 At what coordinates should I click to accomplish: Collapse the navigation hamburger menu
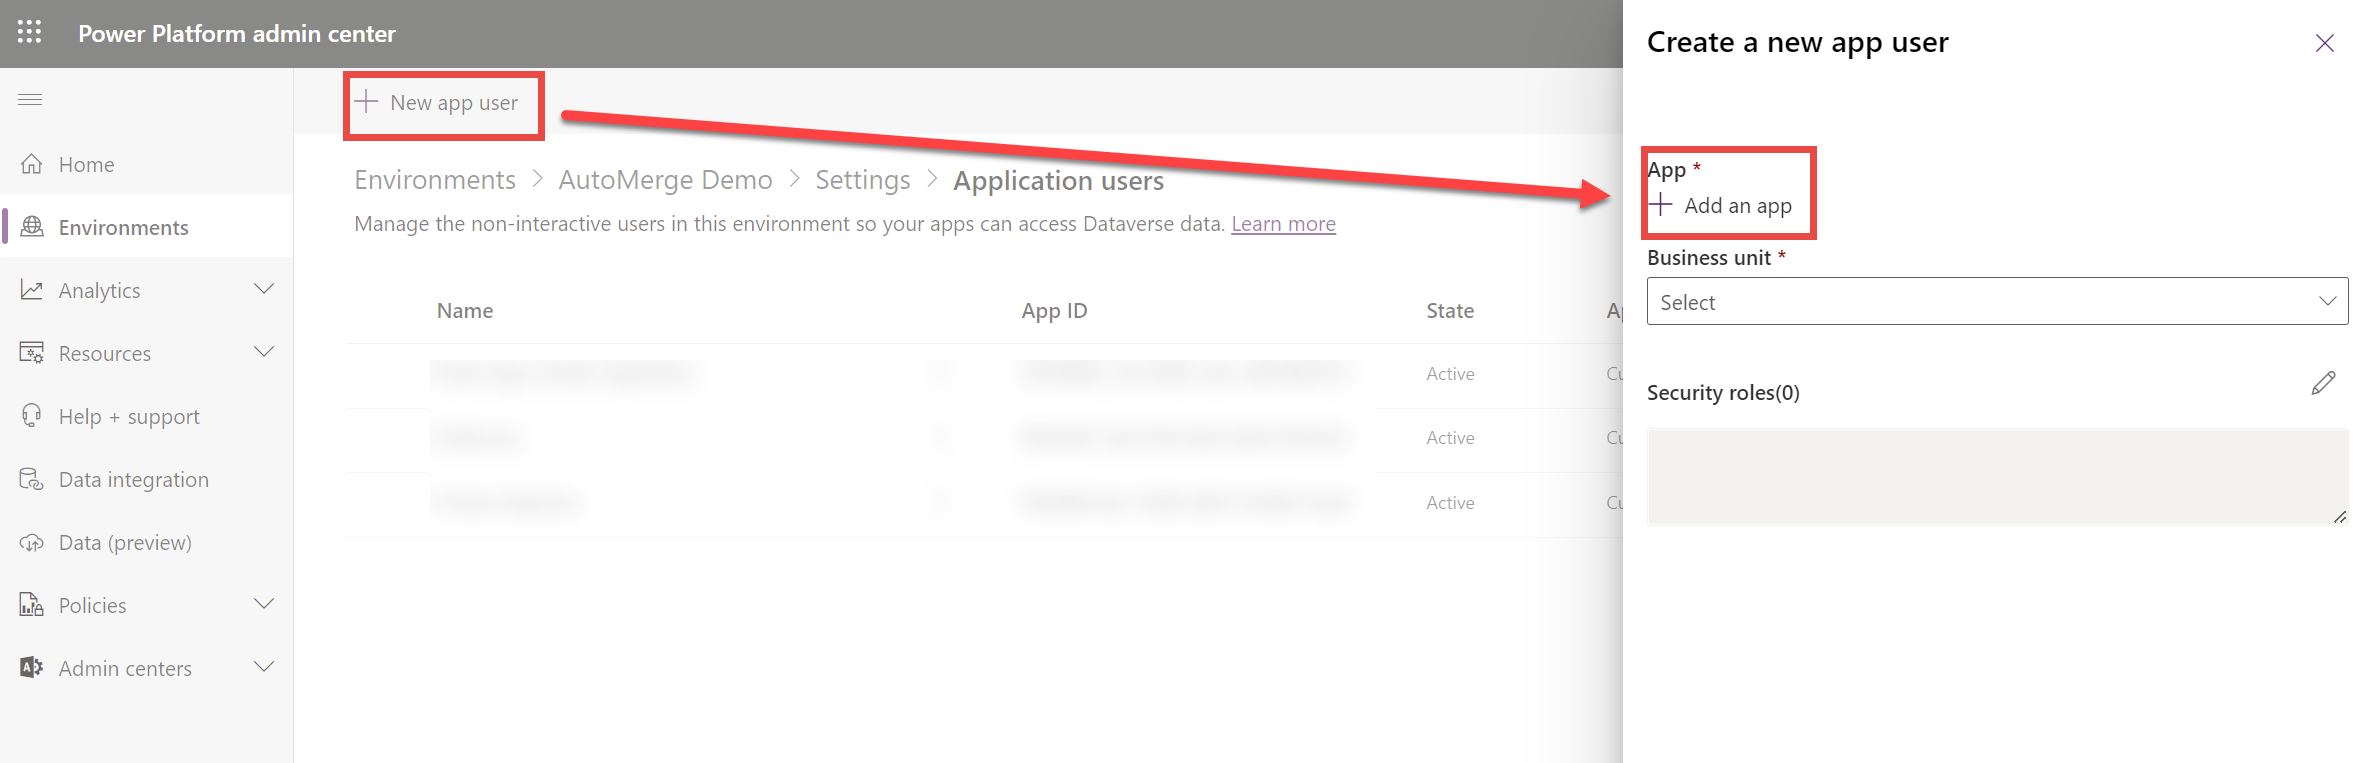[x=30, y=99]
